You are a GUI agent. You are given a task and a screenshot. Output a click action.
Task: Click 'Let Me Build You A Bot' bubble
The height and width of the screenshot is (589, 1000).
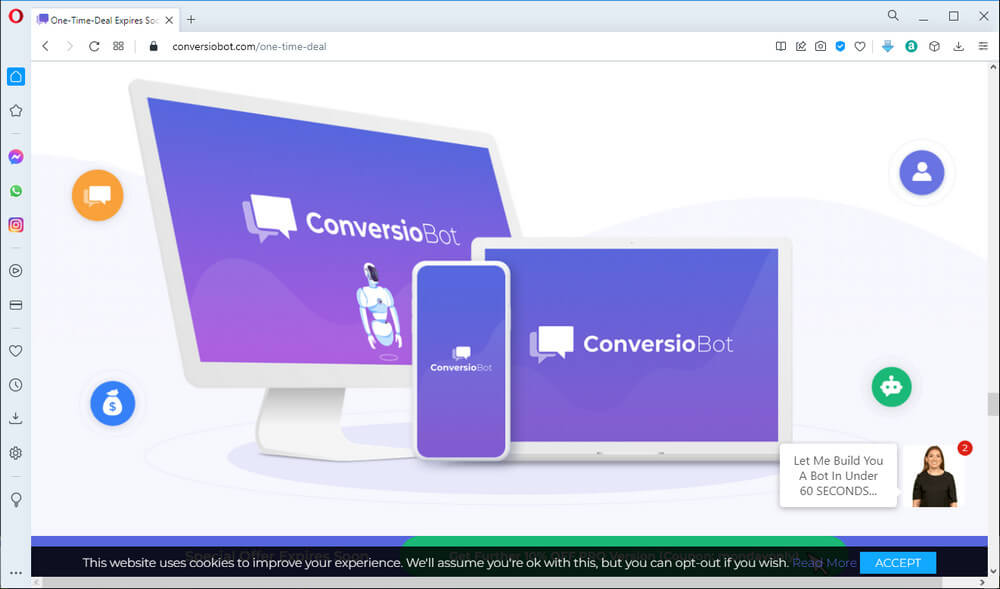838,476
